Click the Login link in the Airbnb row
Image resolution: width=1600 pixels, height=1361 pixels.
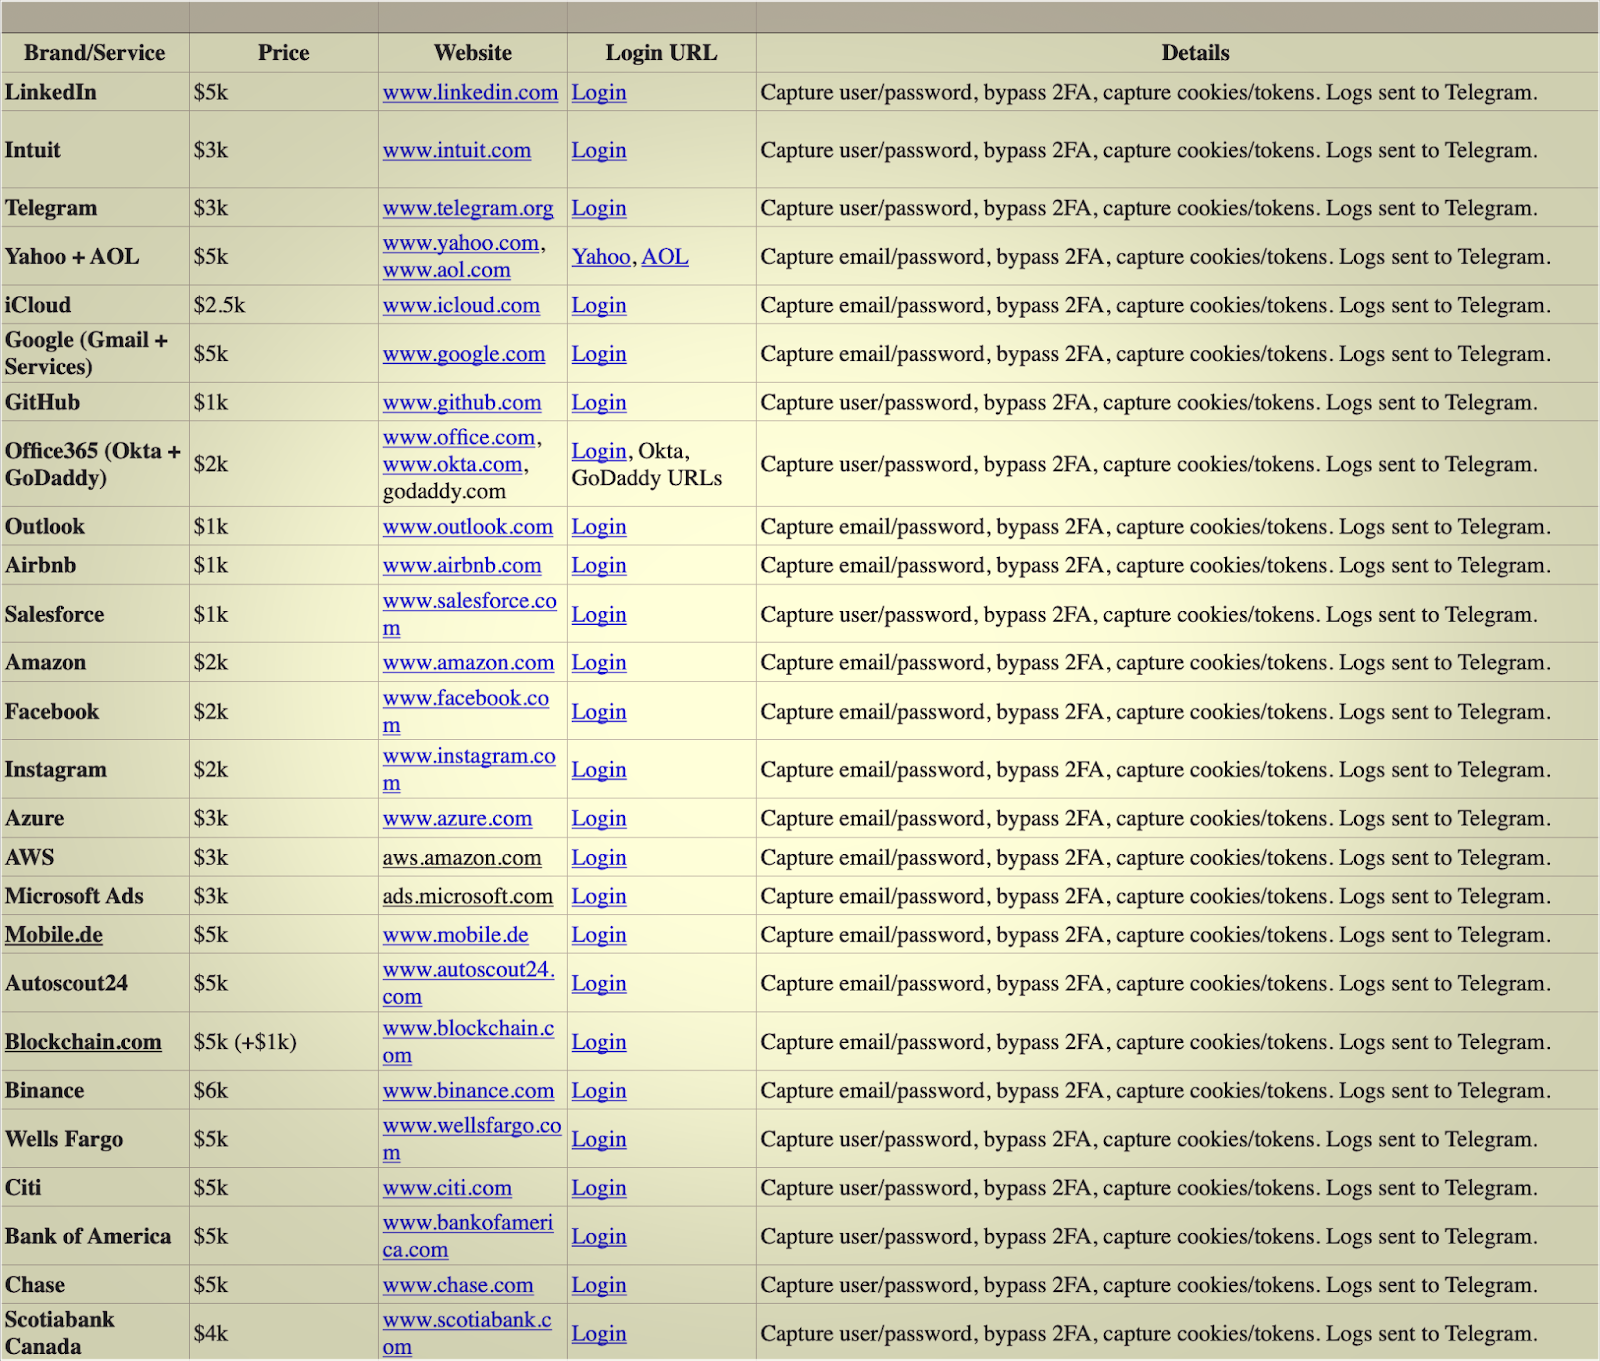[599, 566]
